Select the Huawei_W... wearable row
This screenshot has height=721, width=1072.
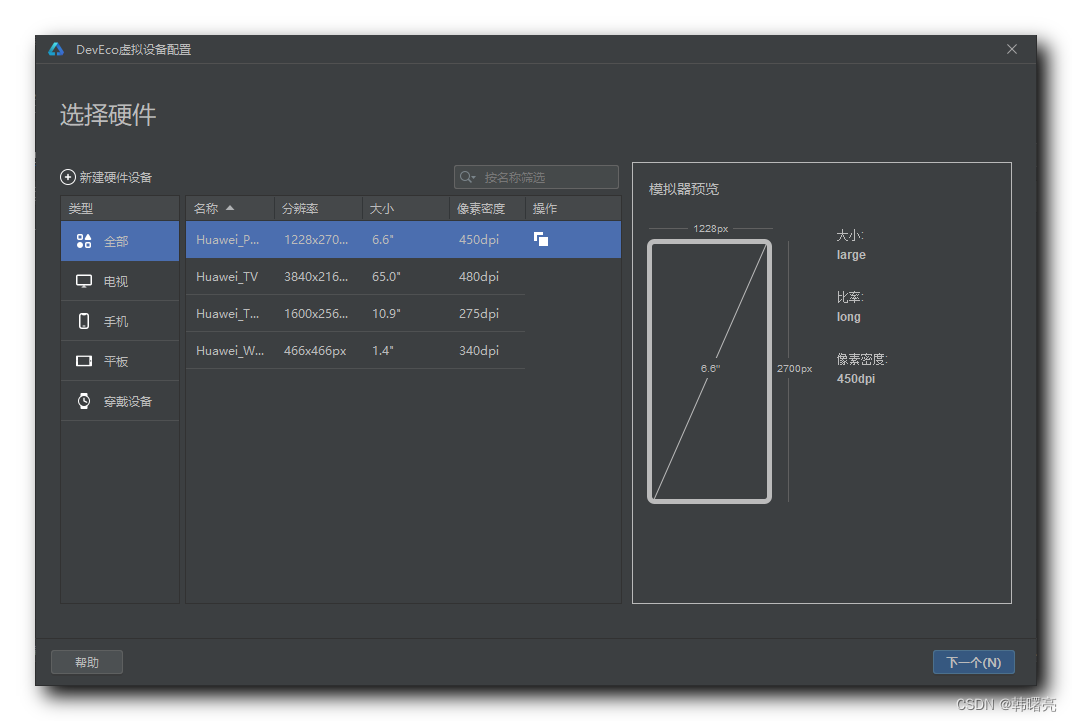click(356, 350)
